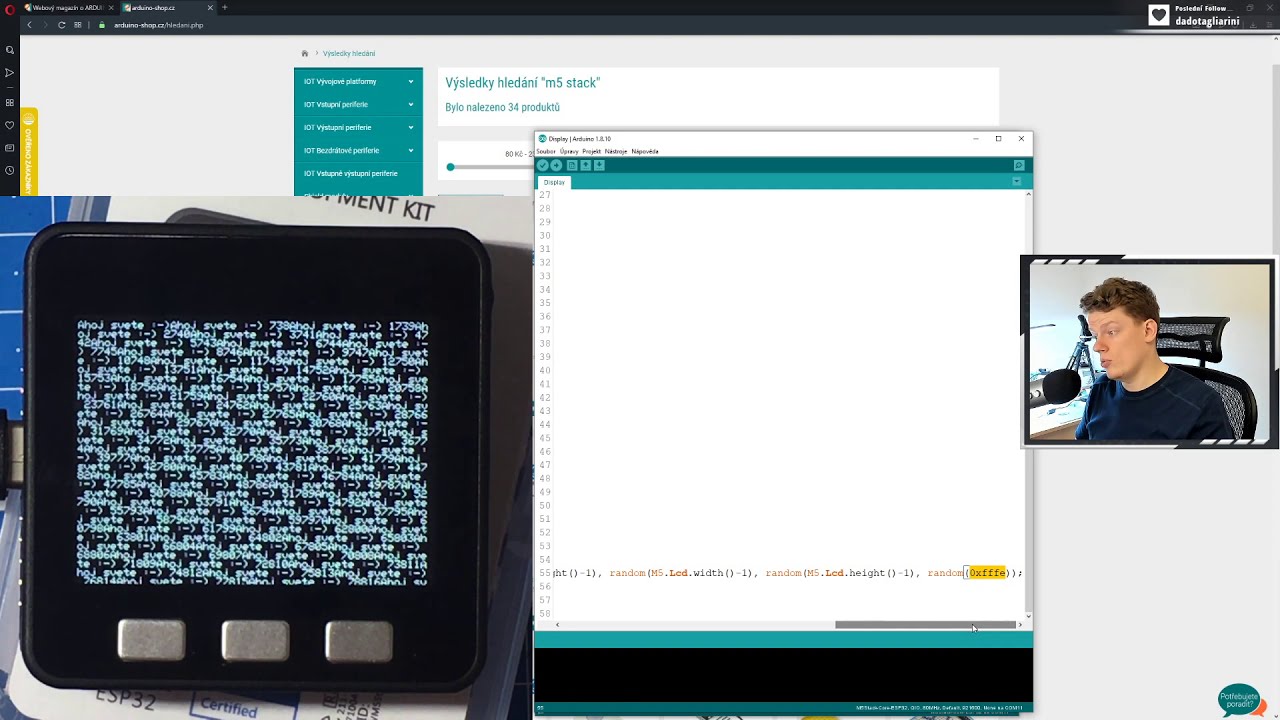
Task: Expand the IOT Vstupní periferie chevron
Action: coord(410,104)
